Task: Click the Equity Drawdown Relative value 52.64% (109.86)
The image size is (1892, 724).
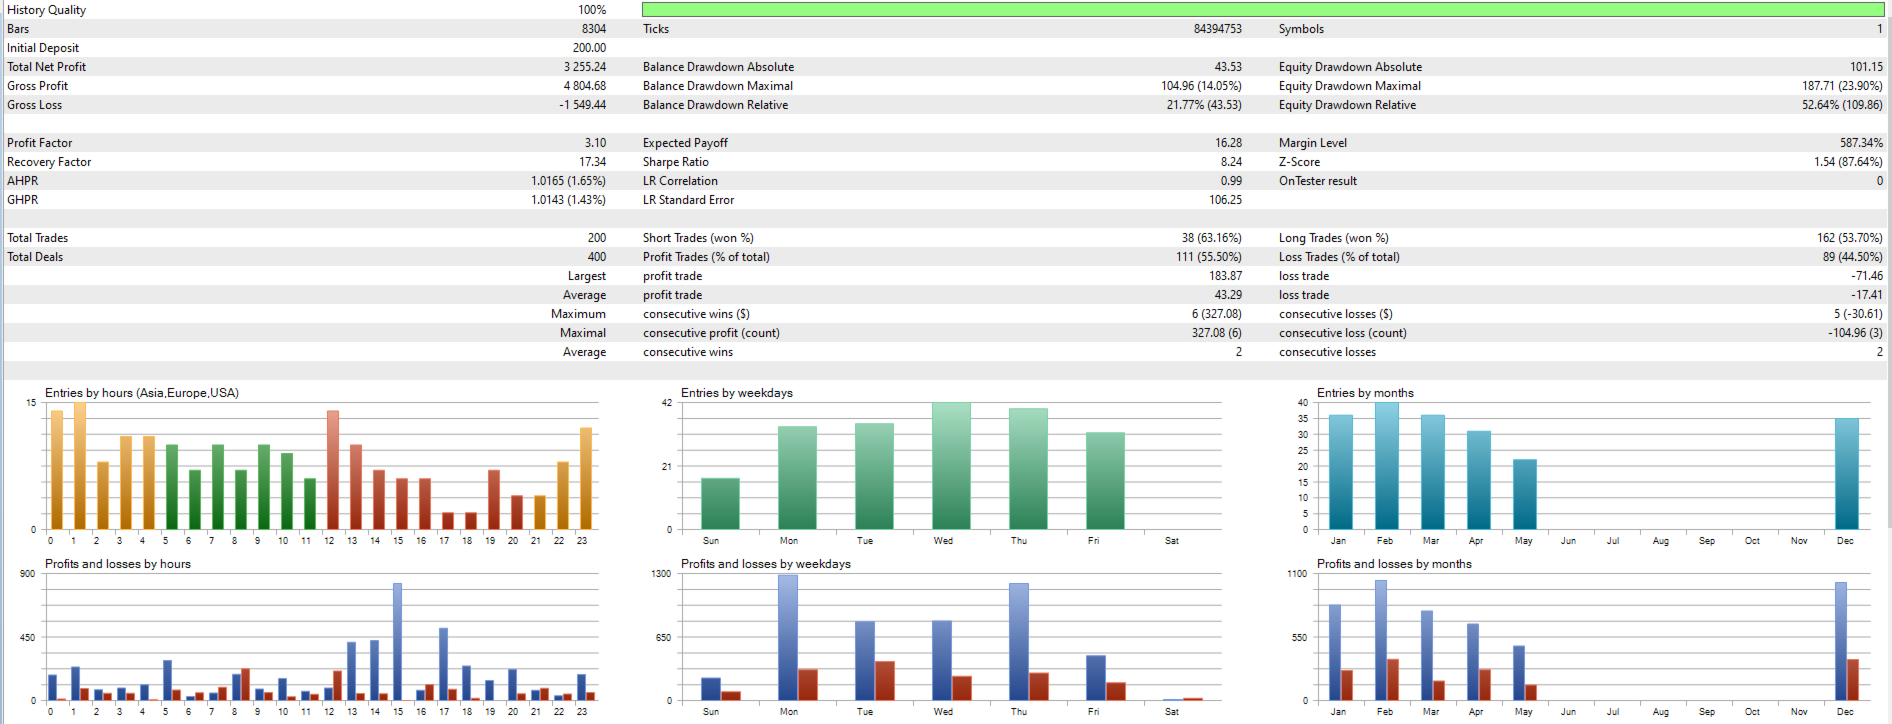Action: coord(1842,105)
